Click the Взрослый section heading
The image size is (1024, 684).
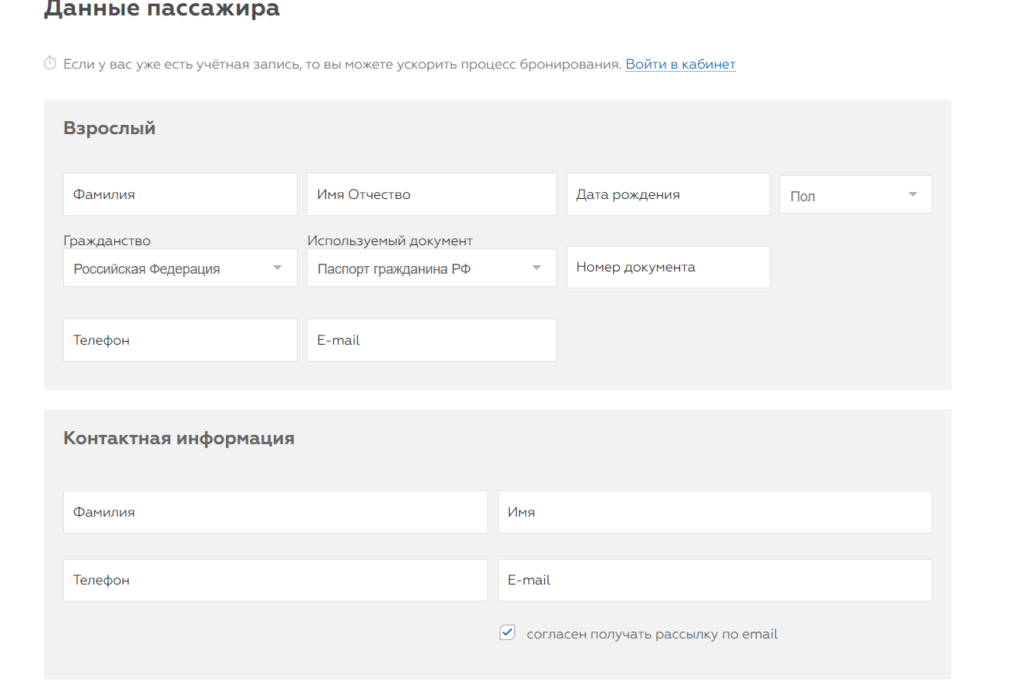109,128
